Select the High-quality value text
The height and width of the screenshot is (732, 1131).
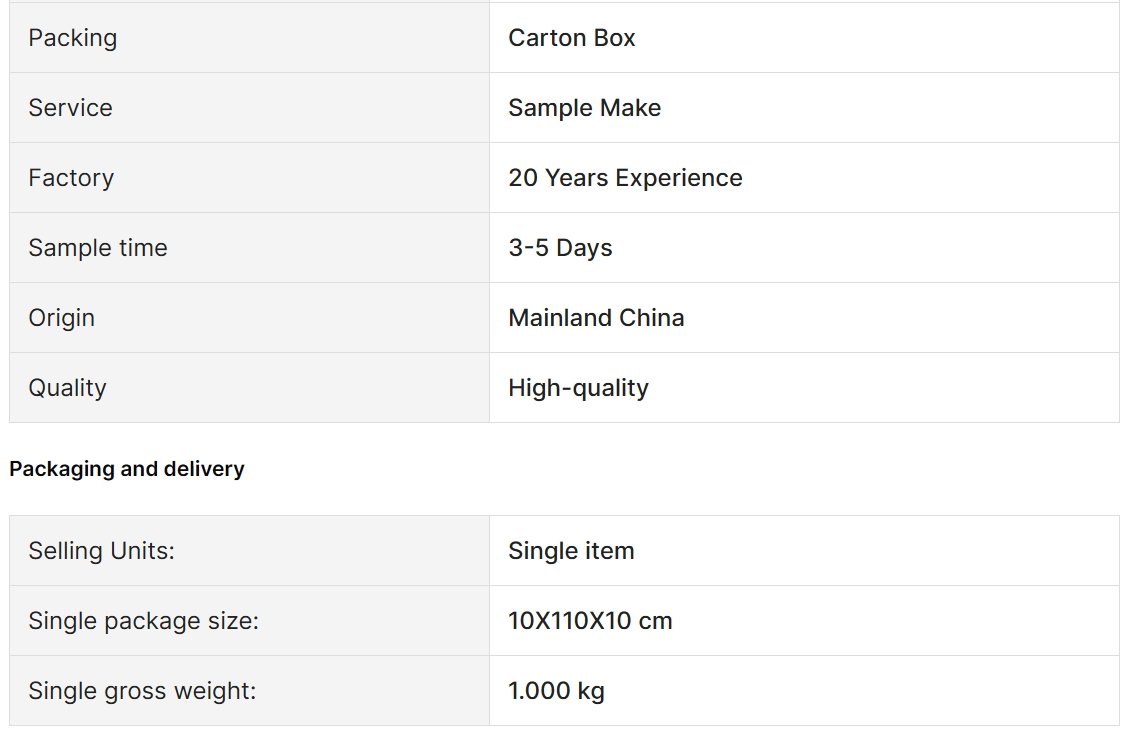(x=578, y=387)
